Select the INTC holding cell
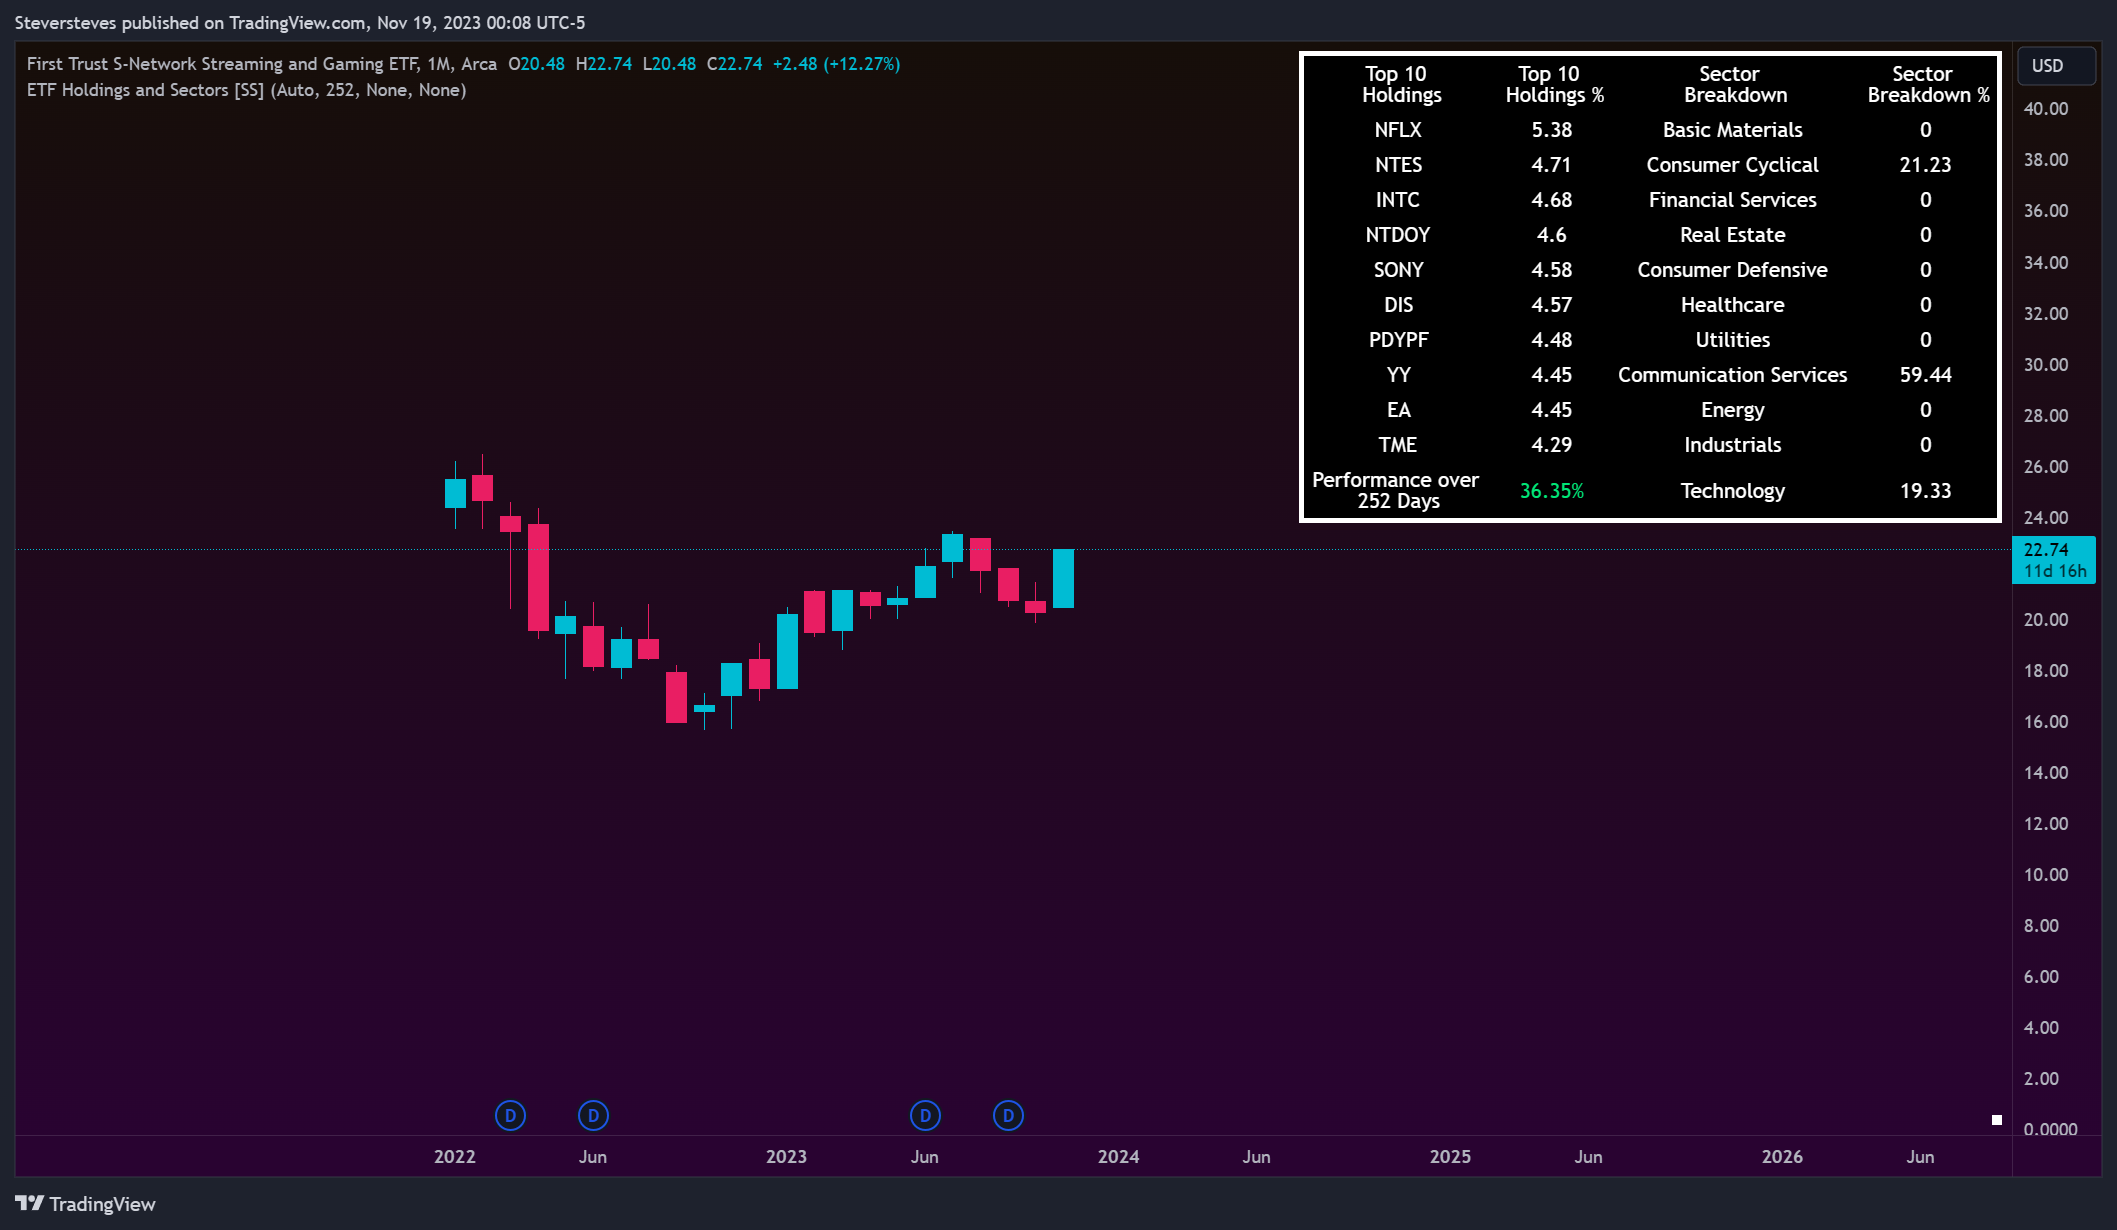Viewport: 2117px width, 1230px height. [x=1398, y=200]
